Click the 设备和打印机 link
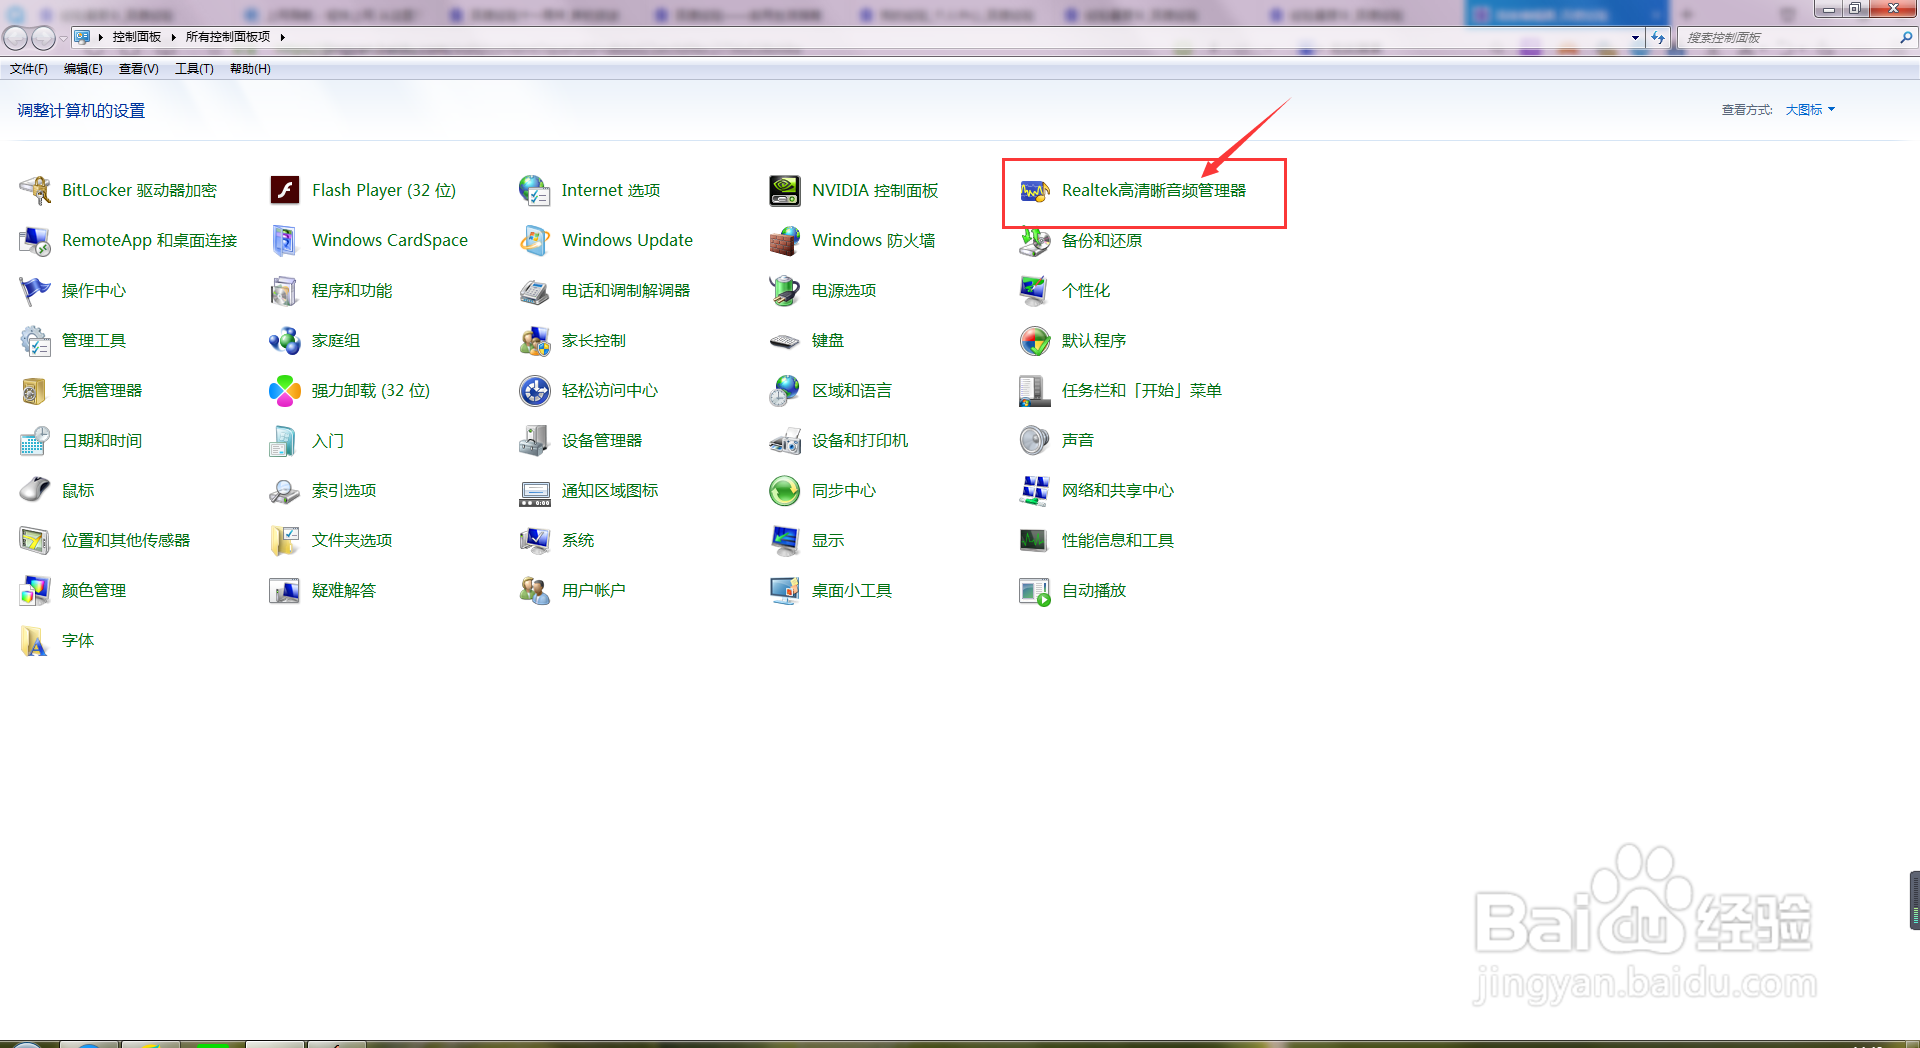Viewport: 1920px width, 1048px height. coord(860,440)
